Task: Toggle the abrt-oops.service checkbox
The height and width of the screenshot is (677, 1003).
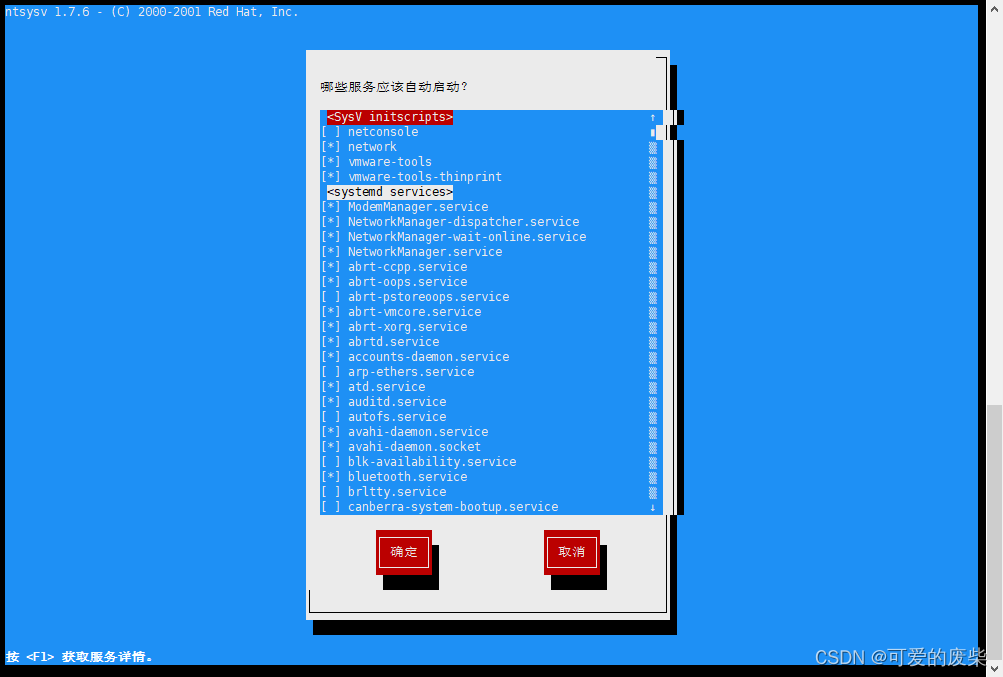Action: [x=331, y=282]
